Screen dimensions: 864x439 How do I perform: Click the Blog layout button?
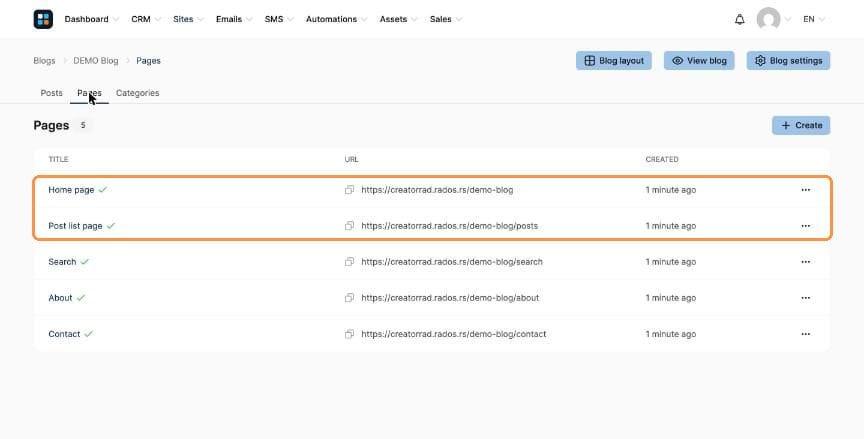point(614,61)
